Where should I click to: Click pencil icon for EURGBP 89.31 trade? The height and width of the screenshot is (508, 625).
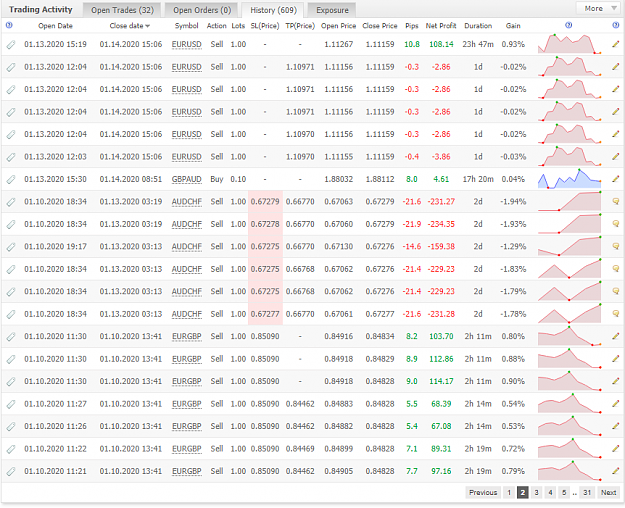(616, 449)
